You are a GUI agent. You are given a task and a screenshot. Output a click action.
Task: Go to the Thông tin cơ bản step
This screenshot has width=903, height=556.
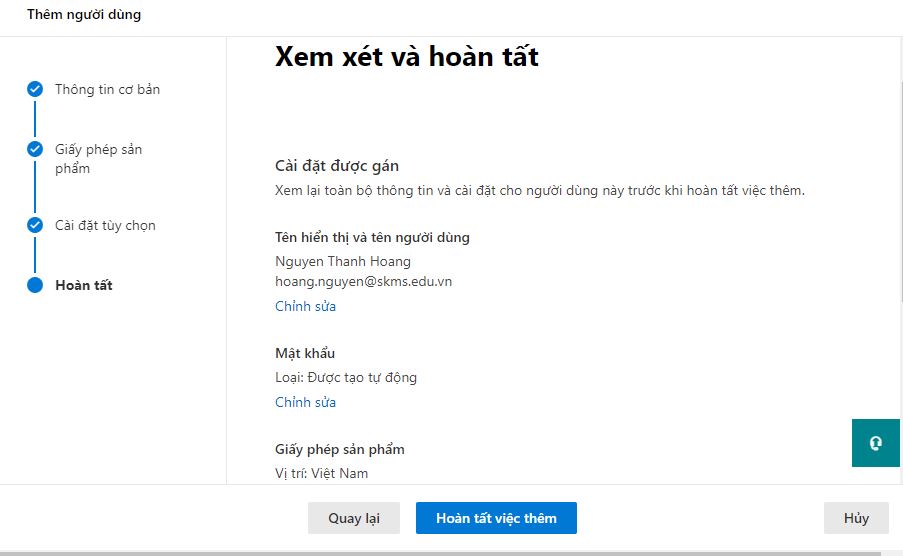tap(107, 89)
